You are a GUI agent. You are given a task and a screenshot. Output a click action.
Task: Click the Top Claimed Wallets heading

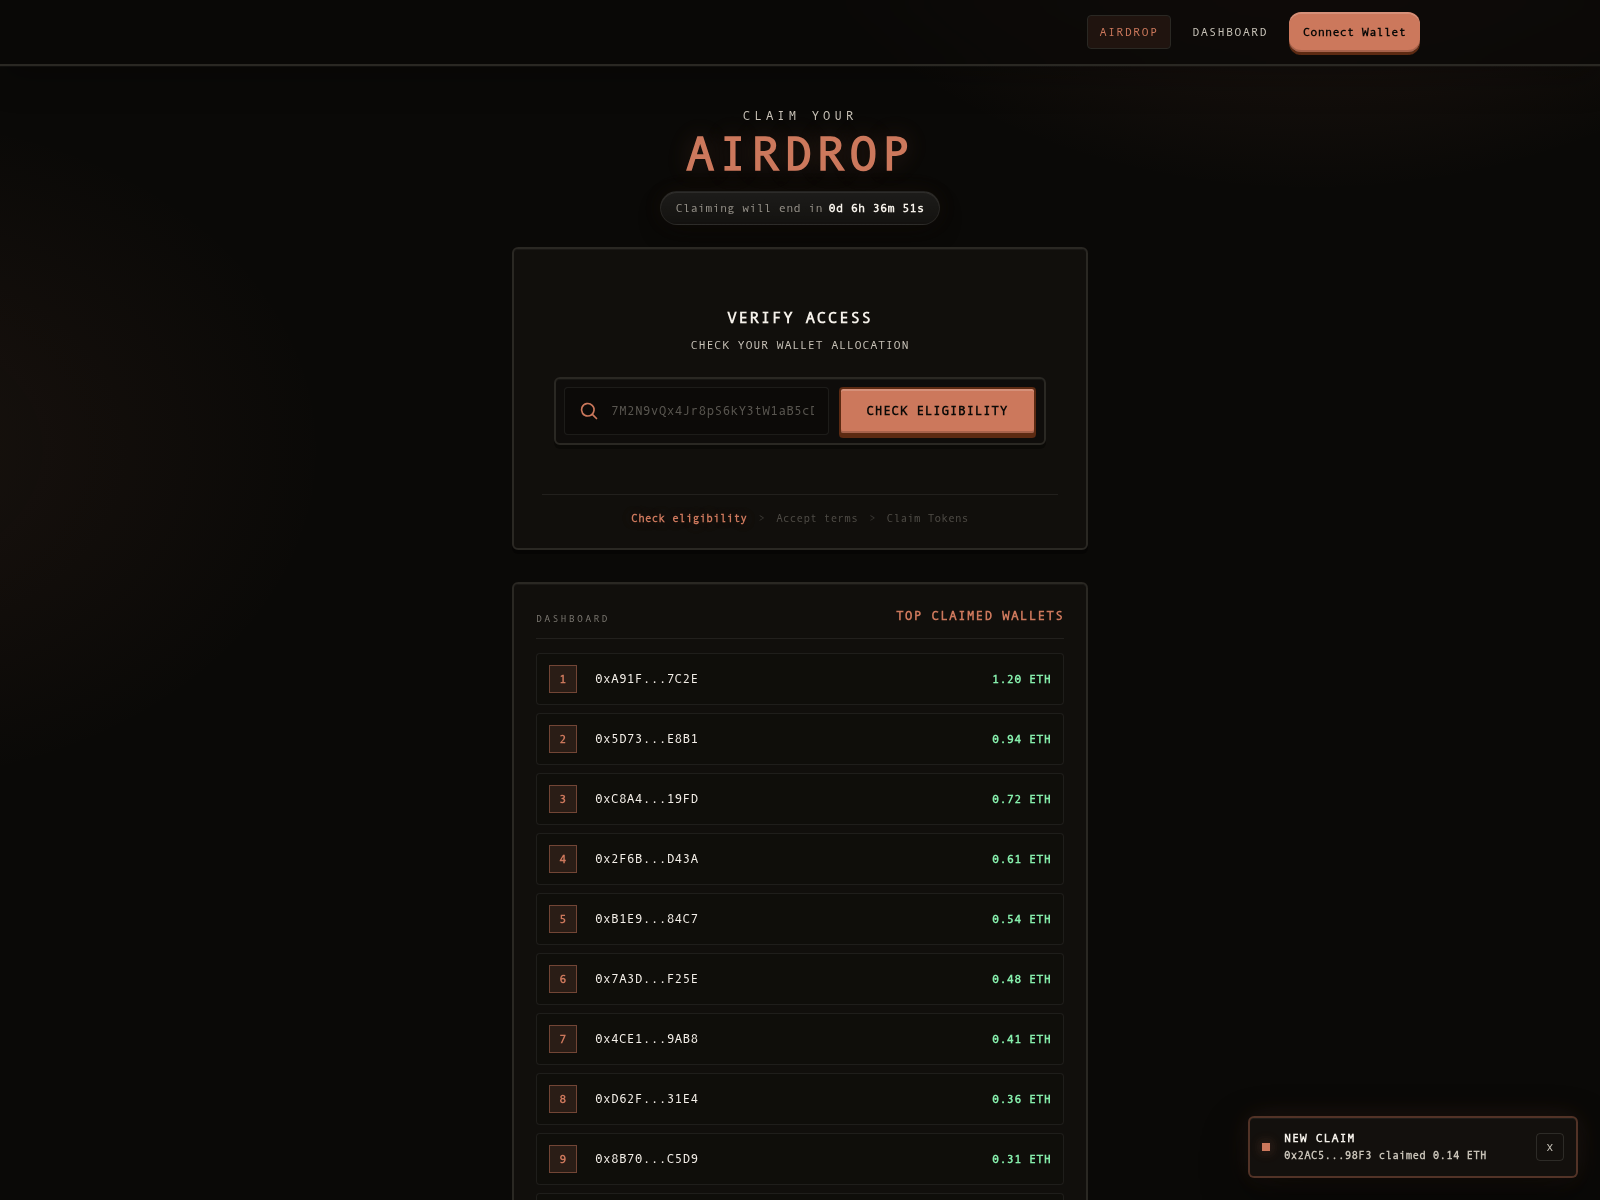tap(980, 616)
